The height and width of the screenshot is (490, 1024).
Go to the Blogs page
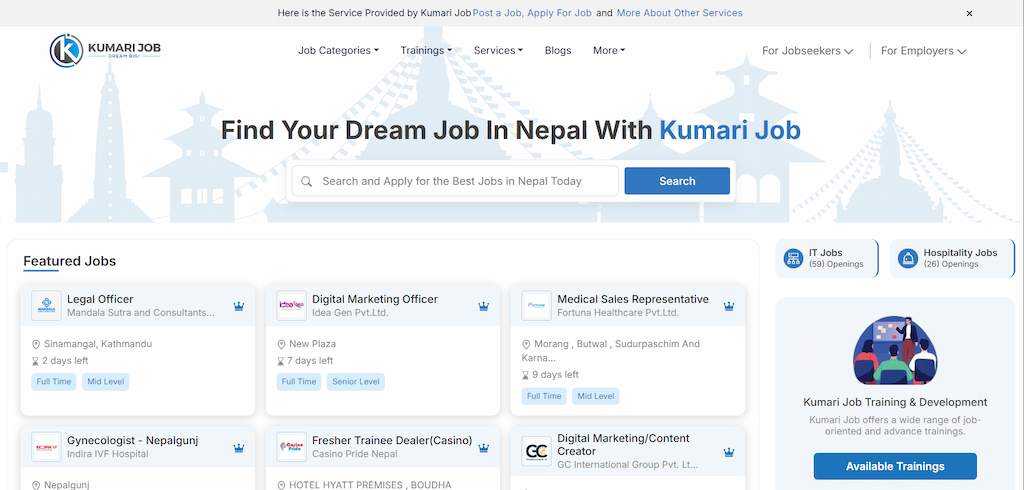pyautogui.click(x=558, y=51)
